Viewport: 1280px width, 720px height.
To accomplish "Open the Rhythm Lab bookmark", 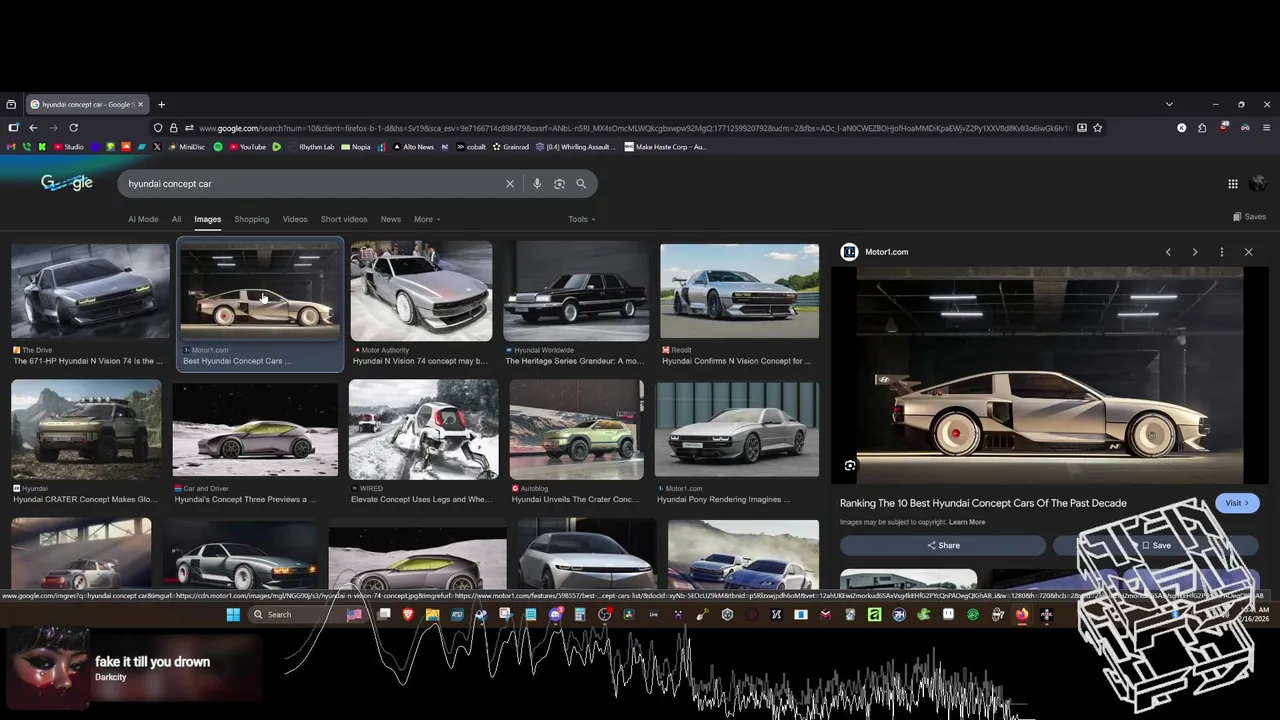I will point(310,147).
